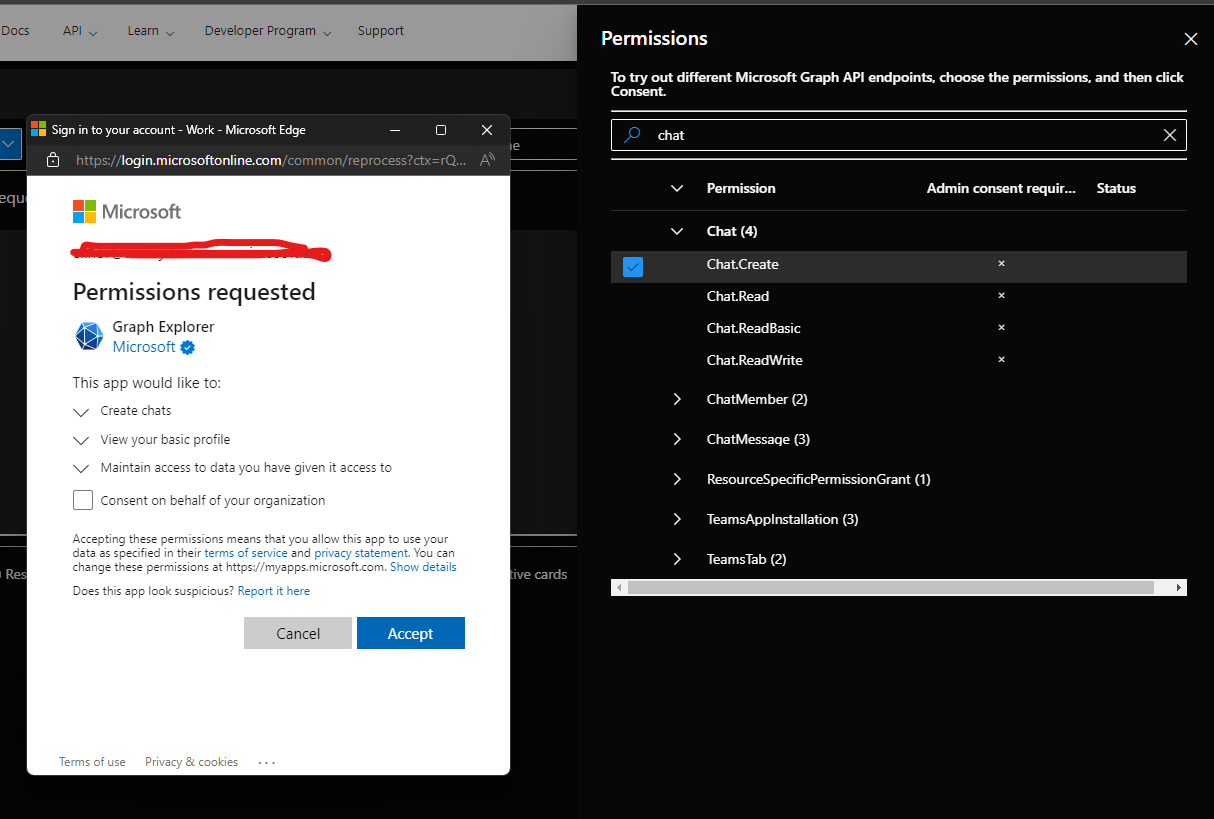Collapse the Chat (4) permission group
The width and height of the screenshot is (1214, 819).
[677, 231]
